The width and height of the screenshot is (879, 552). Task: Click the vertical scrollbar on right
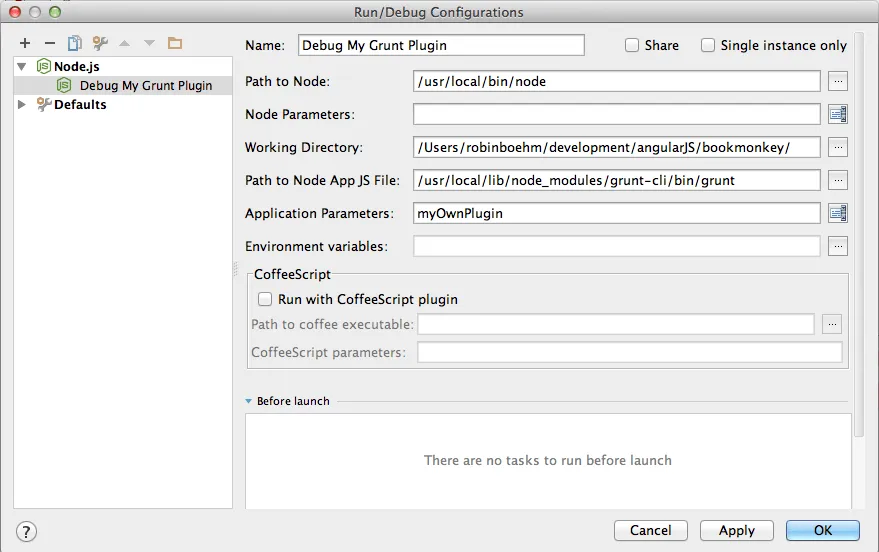[x=859, y=235]
